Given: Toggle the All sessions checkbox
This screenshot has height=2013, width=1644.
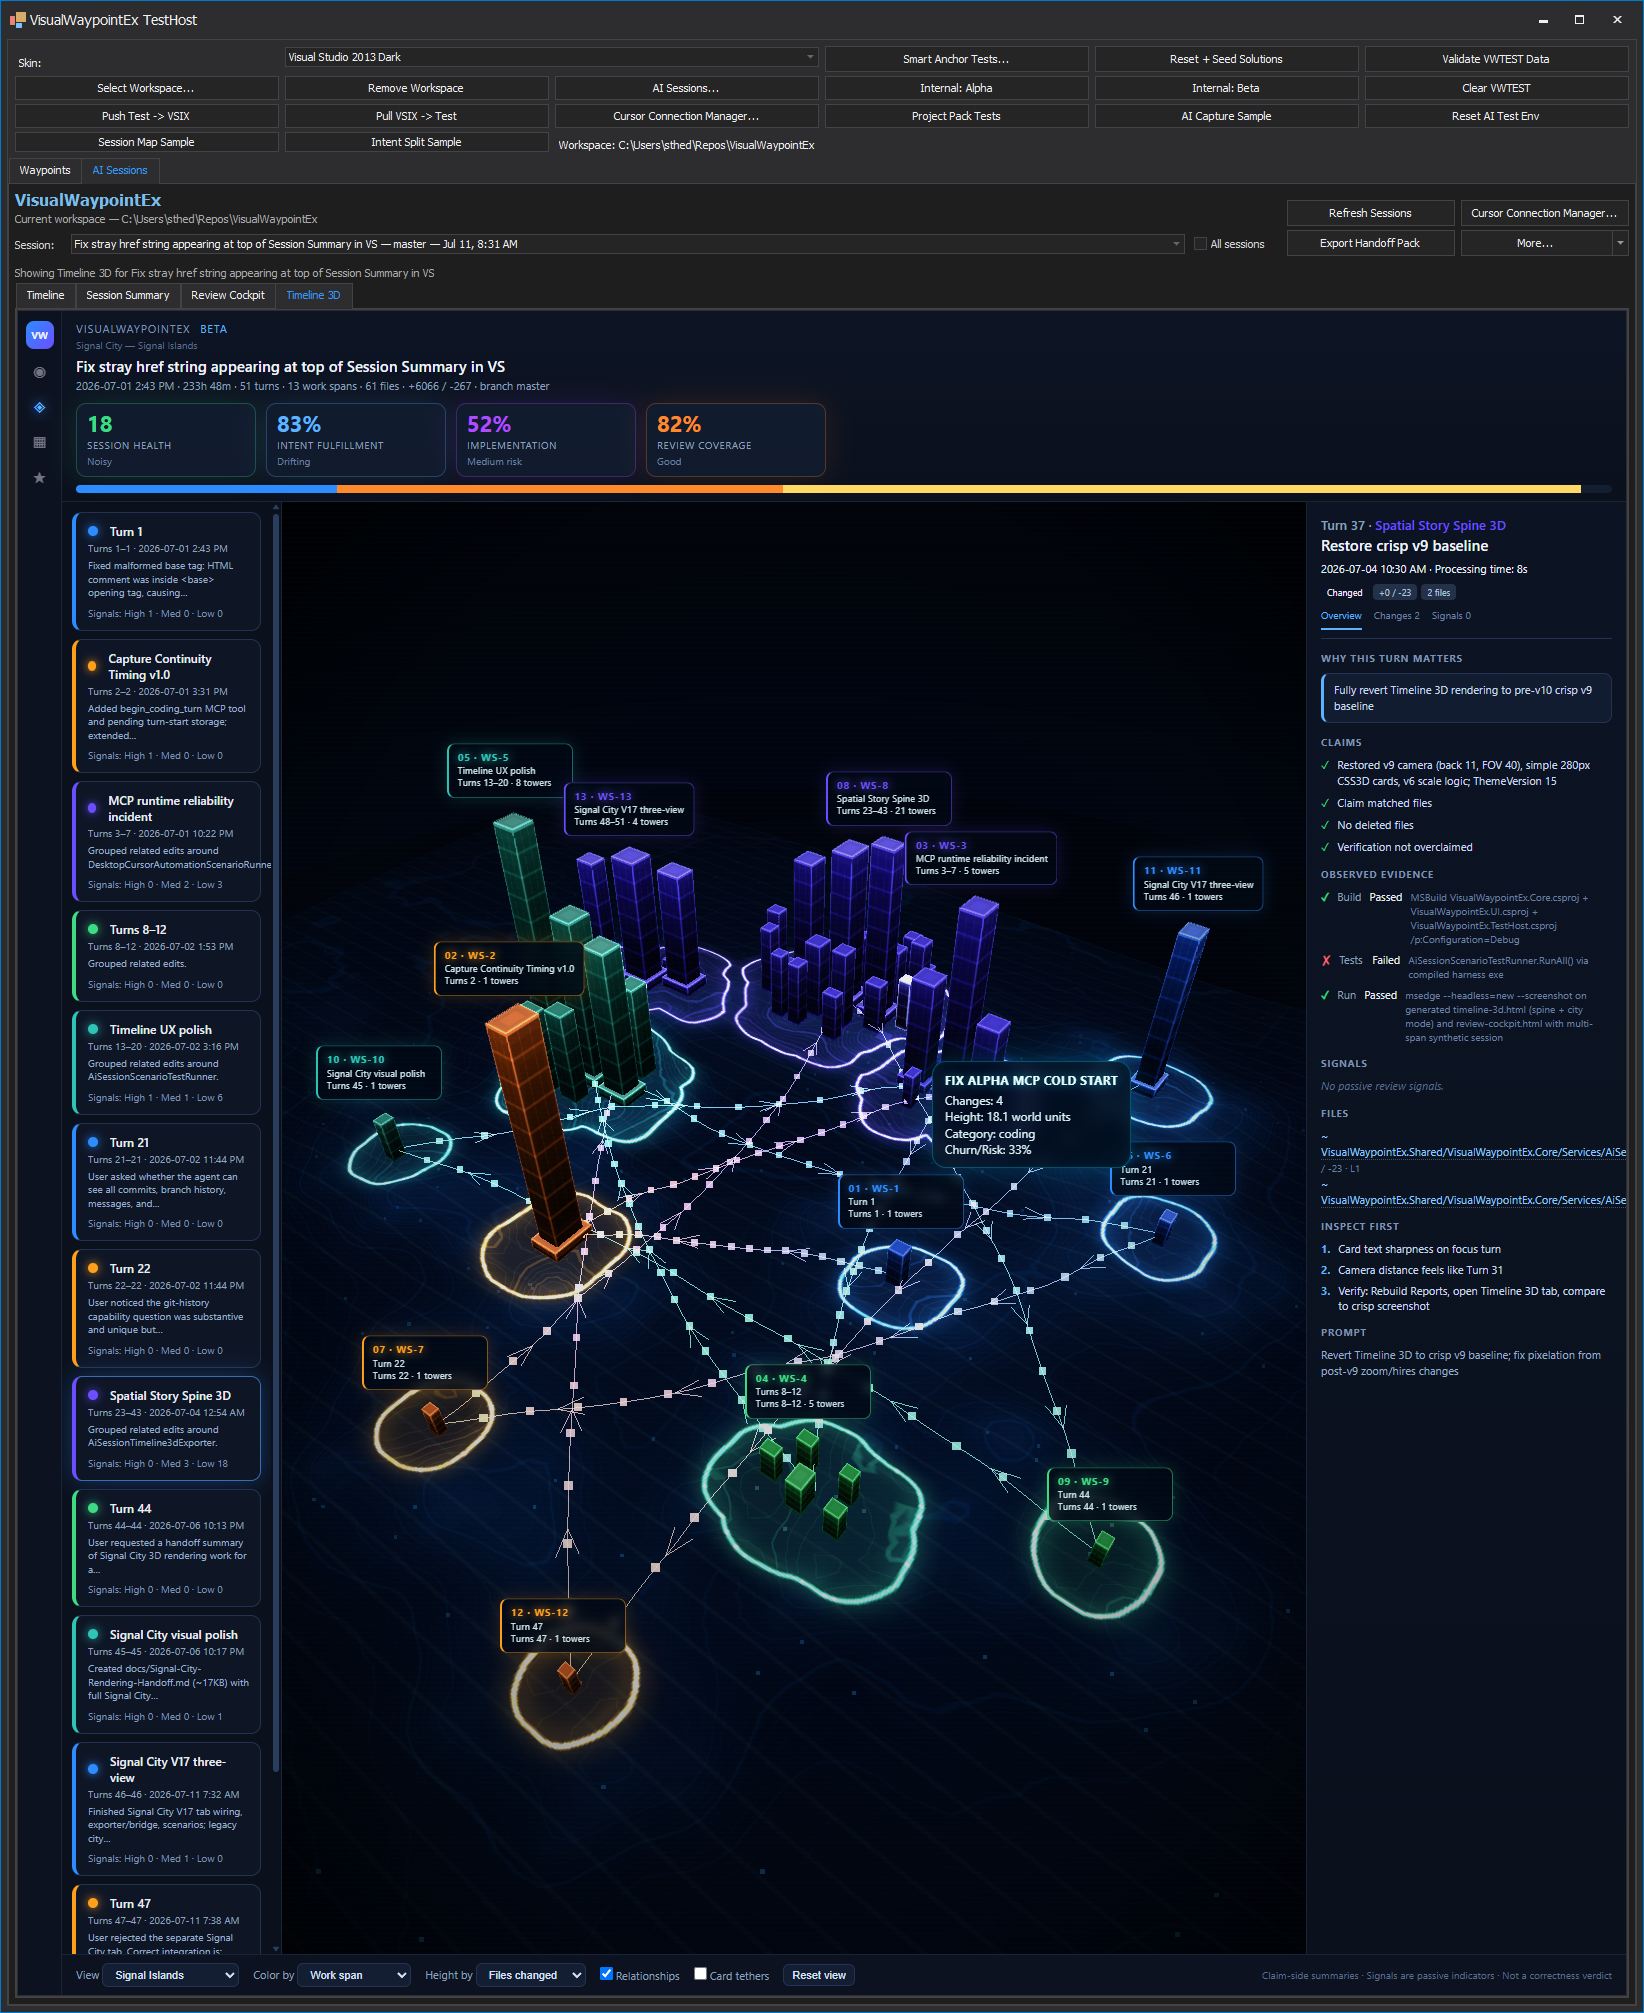Looking at the screenshot, I should 1200,244.
